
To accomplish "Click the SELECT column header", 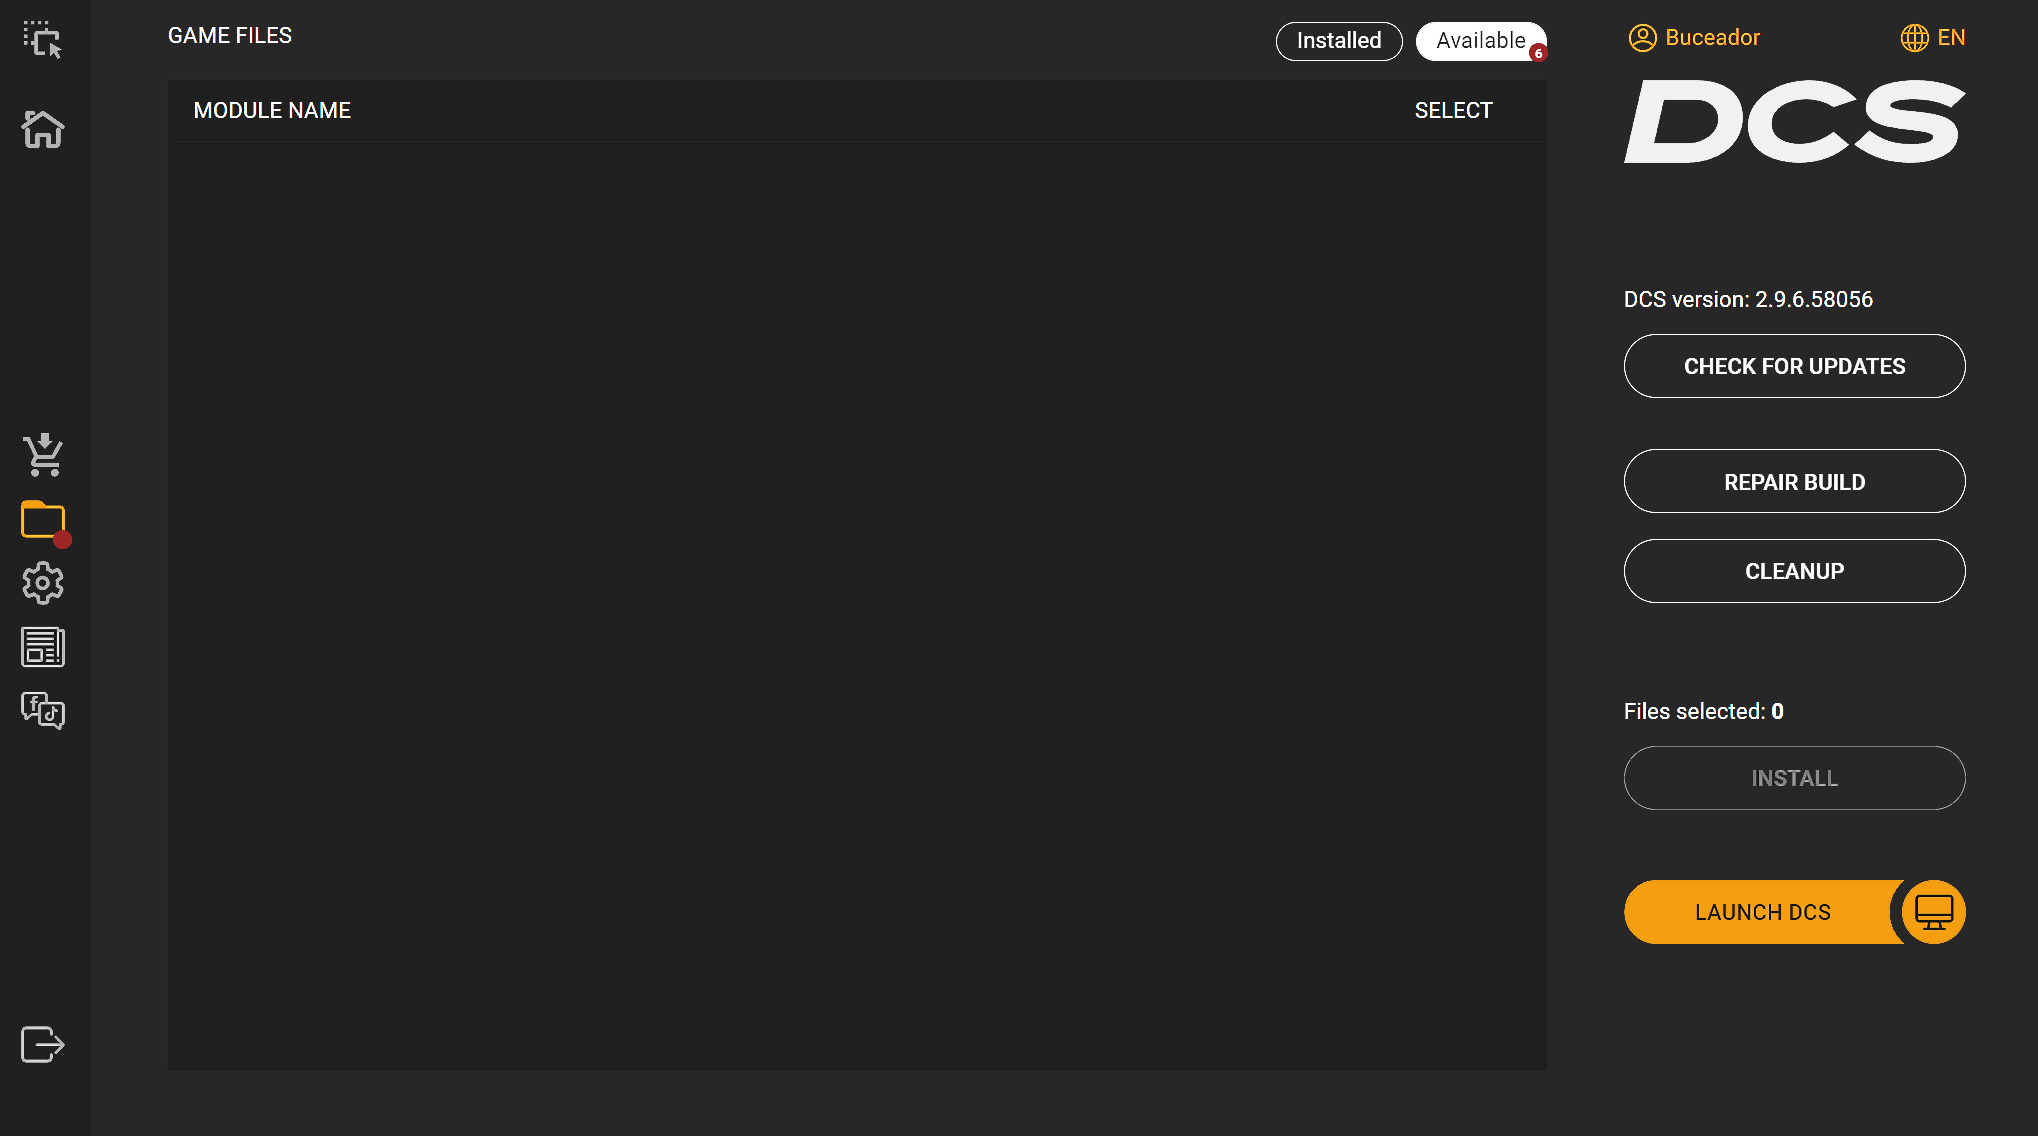I will (x=1453, y=110).
